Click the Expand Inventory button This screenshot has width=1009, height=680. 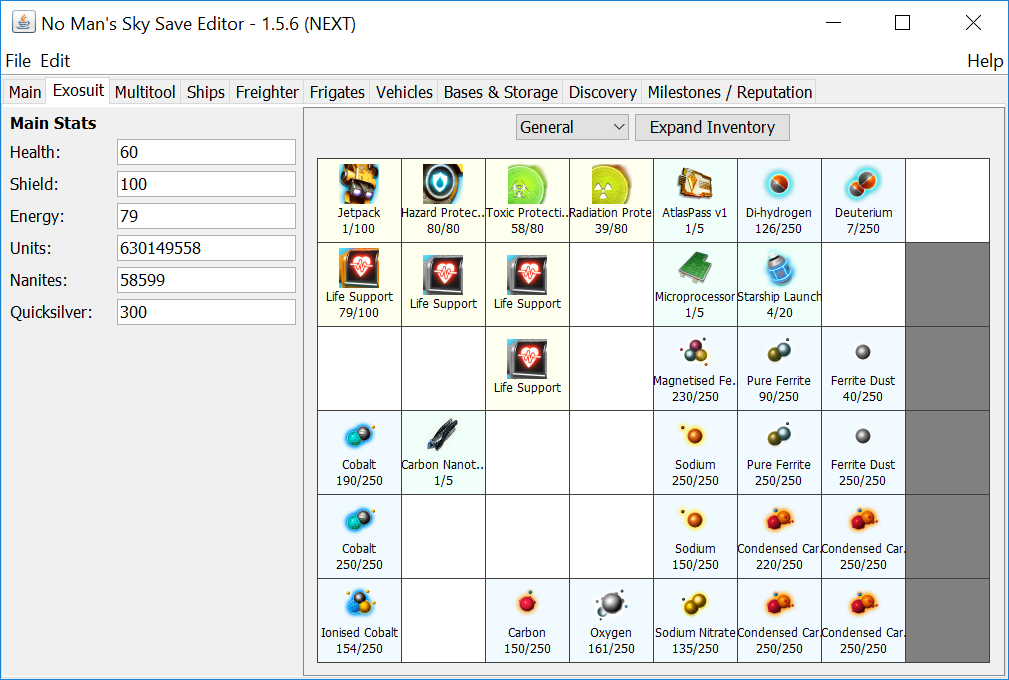[712, 127]
